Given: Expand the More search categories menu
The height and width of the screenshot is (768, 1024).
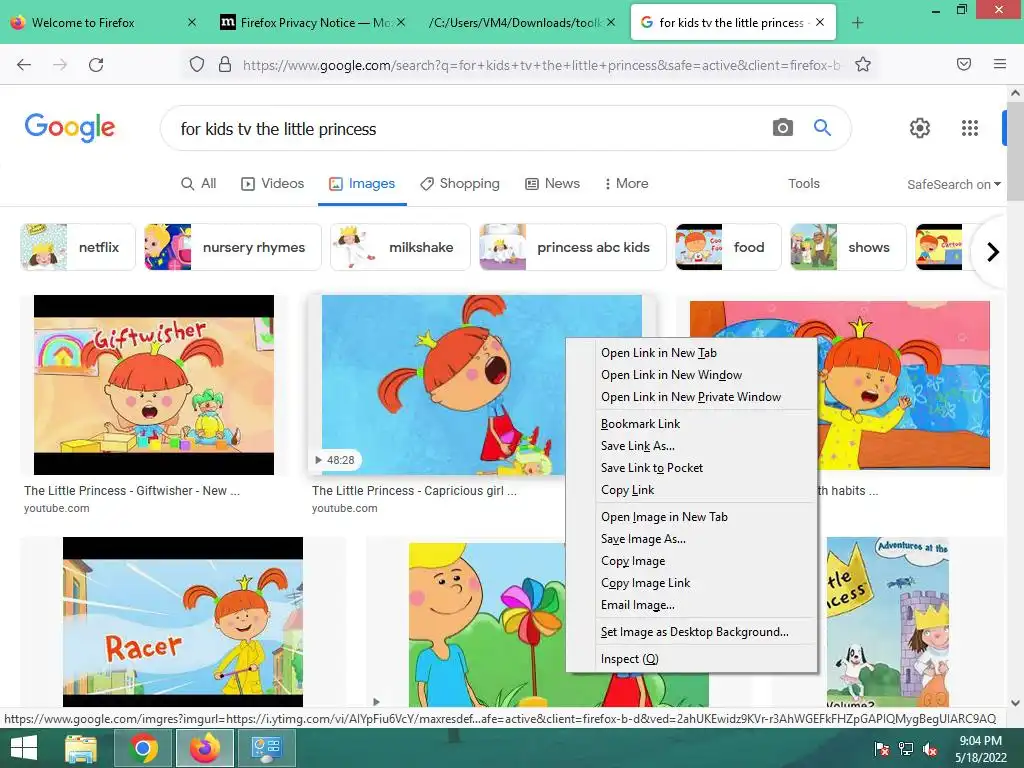Looking at the screenshot, I should click(626, 184).
